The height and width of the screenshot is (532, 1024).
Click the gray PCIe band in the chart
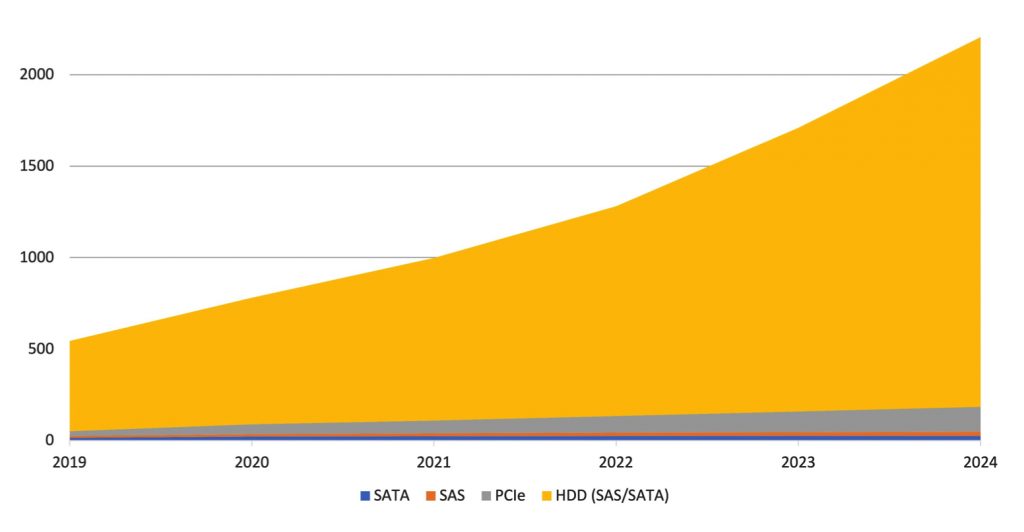click(x=798, y=422)
